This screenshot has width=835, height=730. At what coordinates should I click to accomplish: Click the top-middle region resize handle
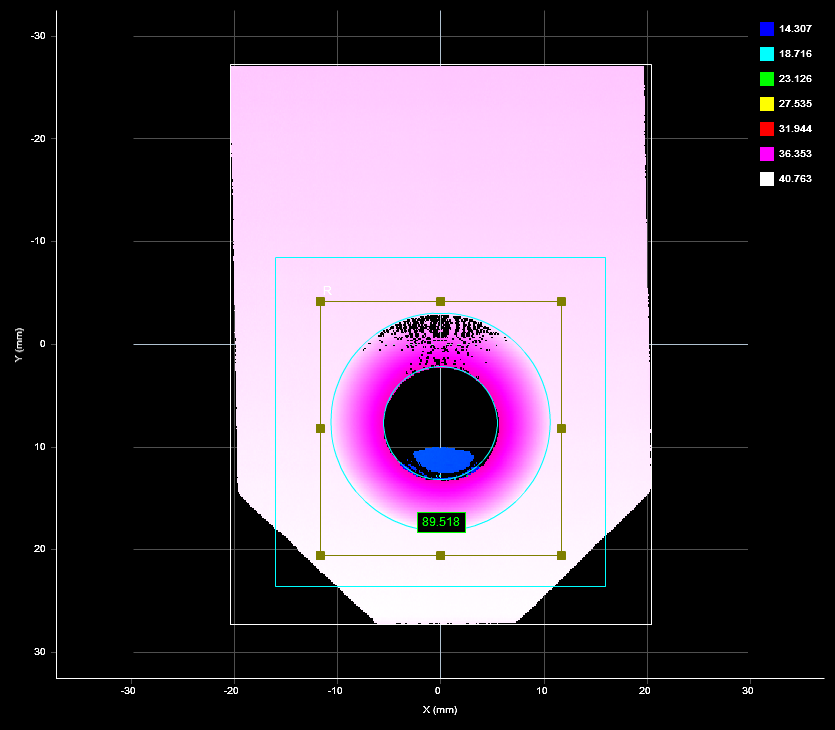click(x=440, y=302)
